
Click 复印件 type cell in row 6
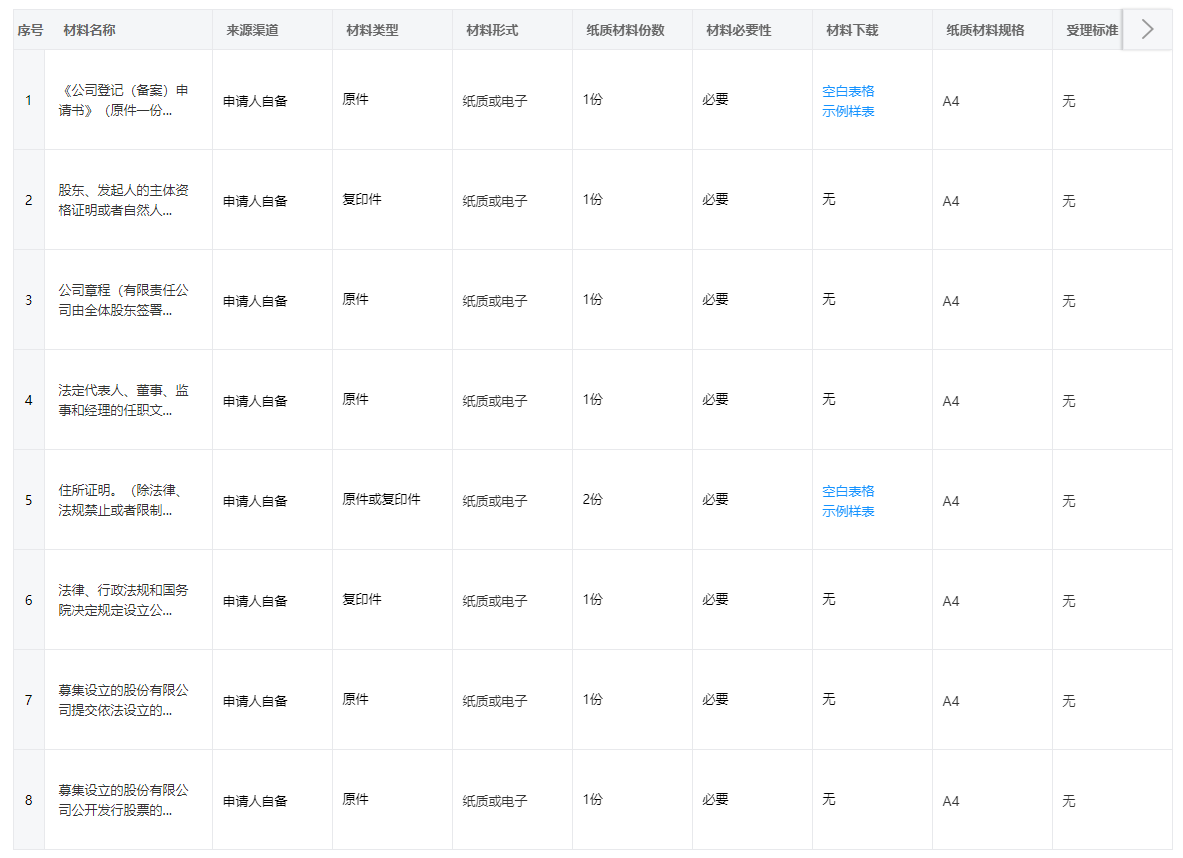click(362, 599)
